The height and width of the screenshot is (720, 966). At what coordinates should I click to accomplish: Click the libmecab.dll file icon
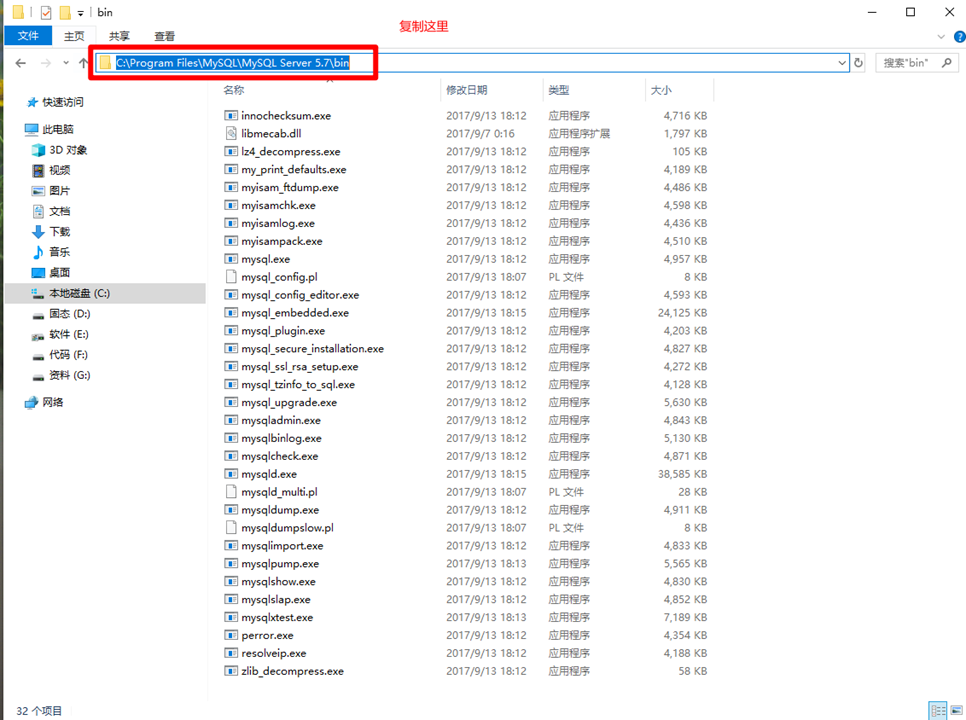click(231, 134)
